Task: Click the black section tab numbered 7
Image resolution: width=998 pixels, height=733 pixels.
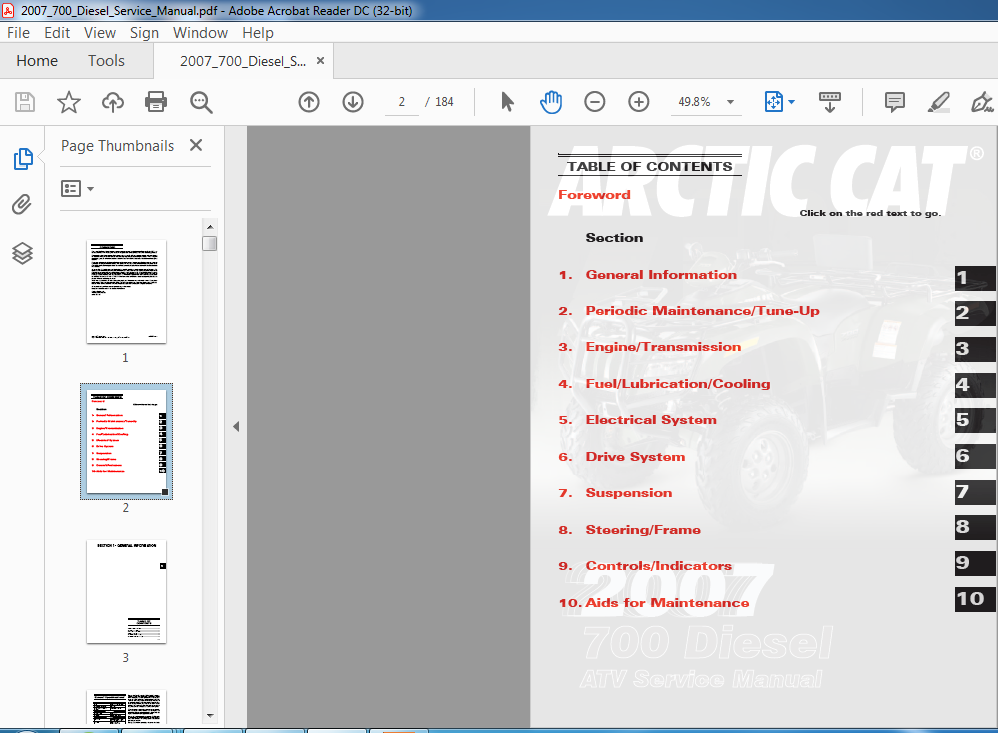Action: [974, 492]
